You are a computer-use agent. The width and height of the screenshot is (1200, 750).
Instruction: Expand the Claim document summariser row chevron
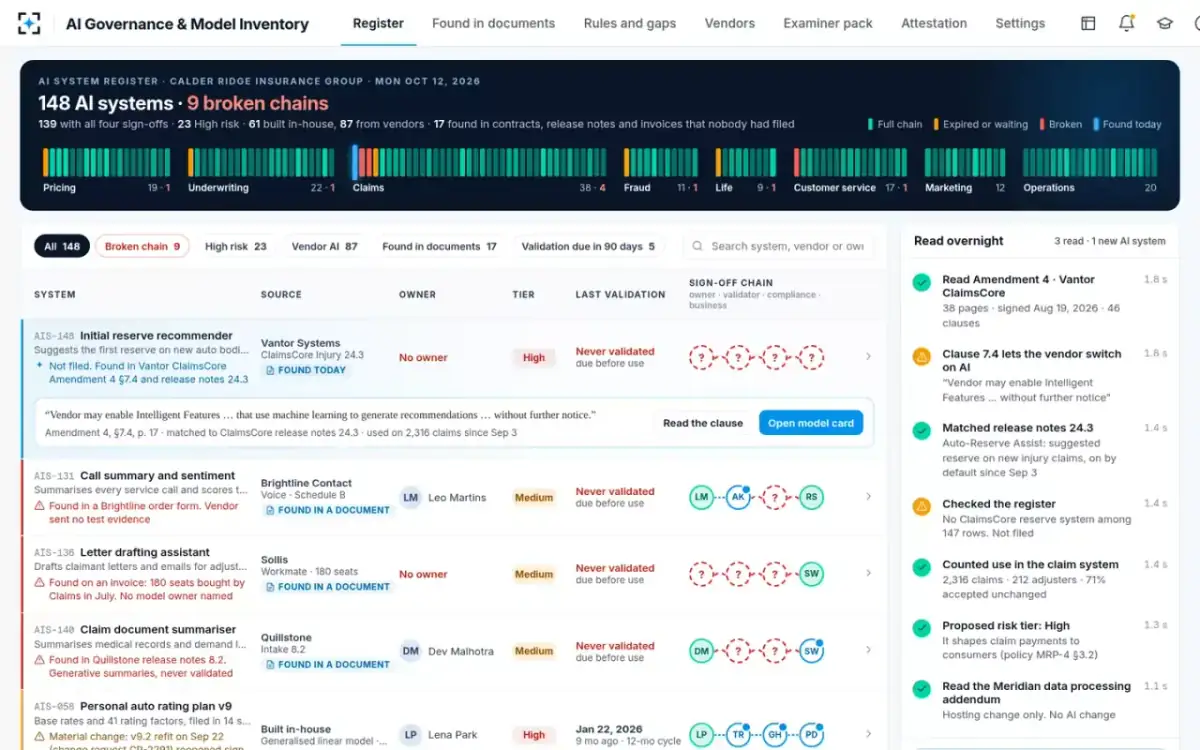[867, 651]
